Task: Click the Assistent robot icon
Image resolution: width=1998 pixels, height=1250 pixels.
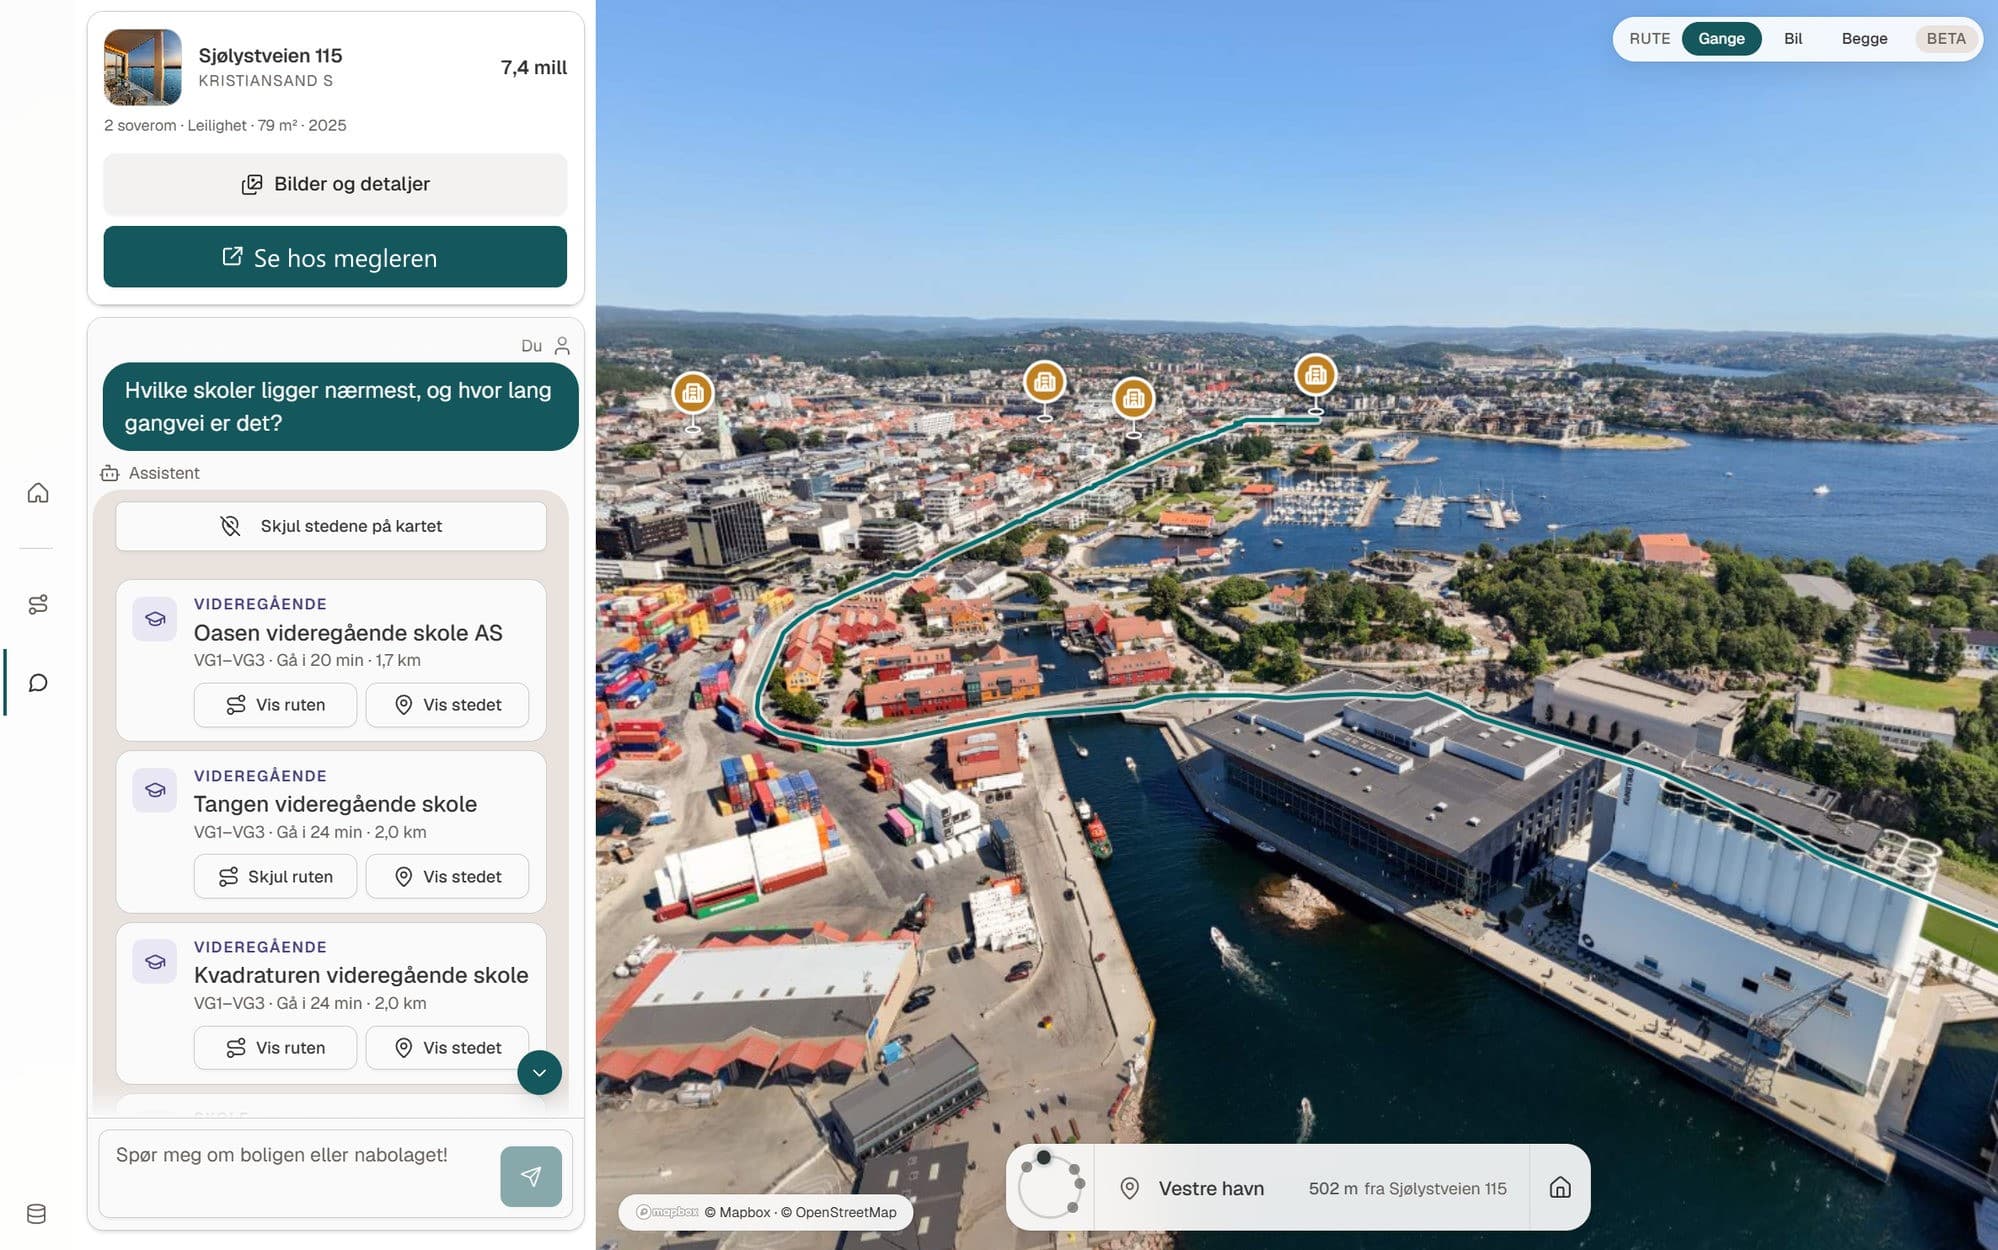Action: click(x=110, y=473)
